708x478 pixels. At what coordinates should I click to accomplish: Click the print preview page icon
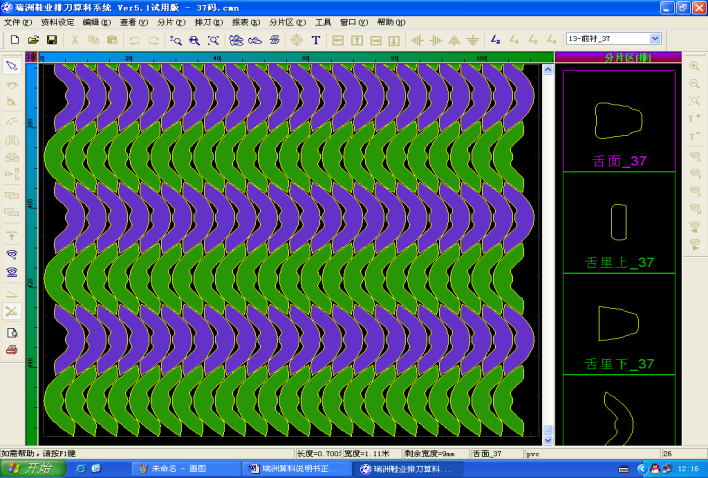click(x=12, y=333)
